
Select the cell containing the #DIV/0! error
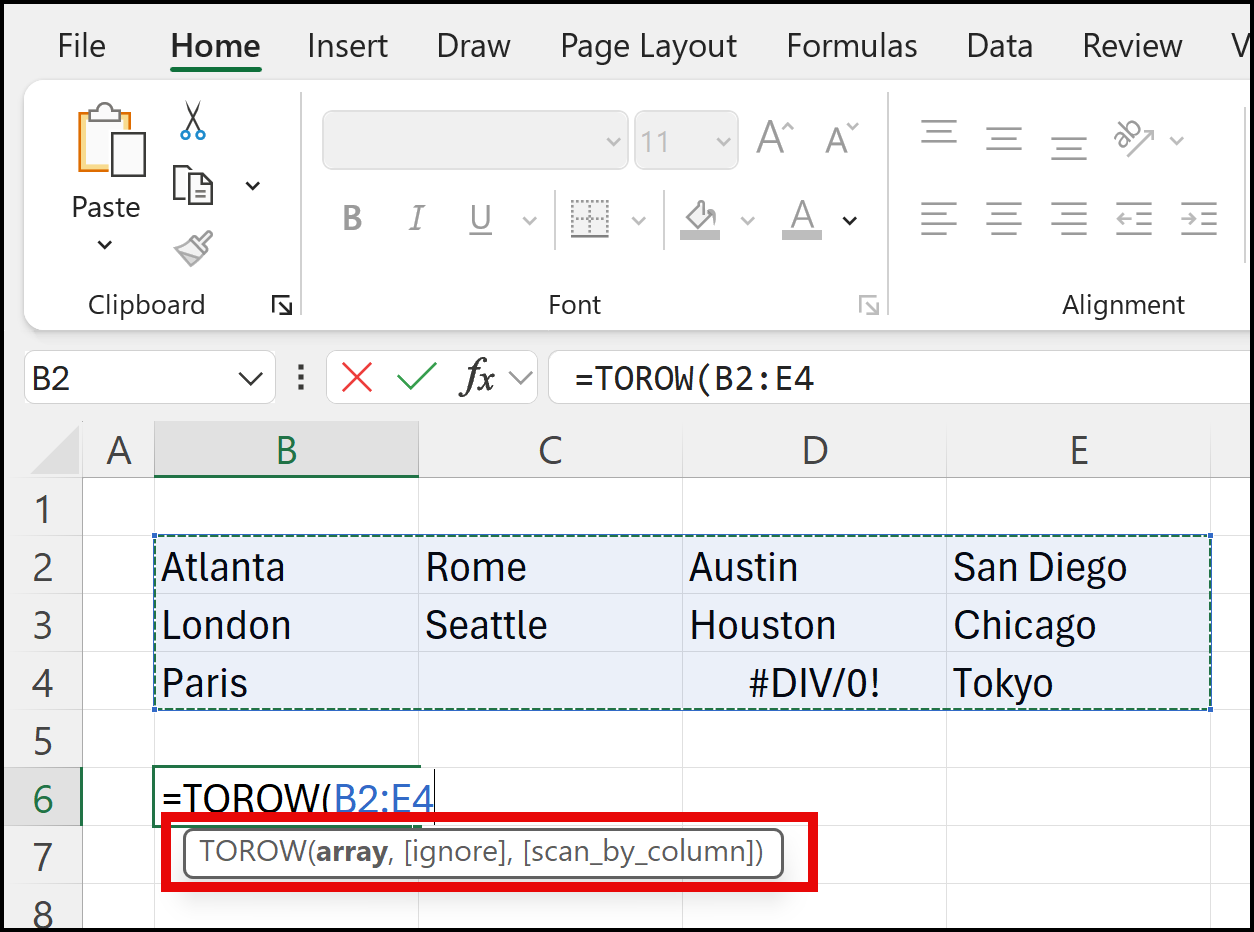coord(814,683)
